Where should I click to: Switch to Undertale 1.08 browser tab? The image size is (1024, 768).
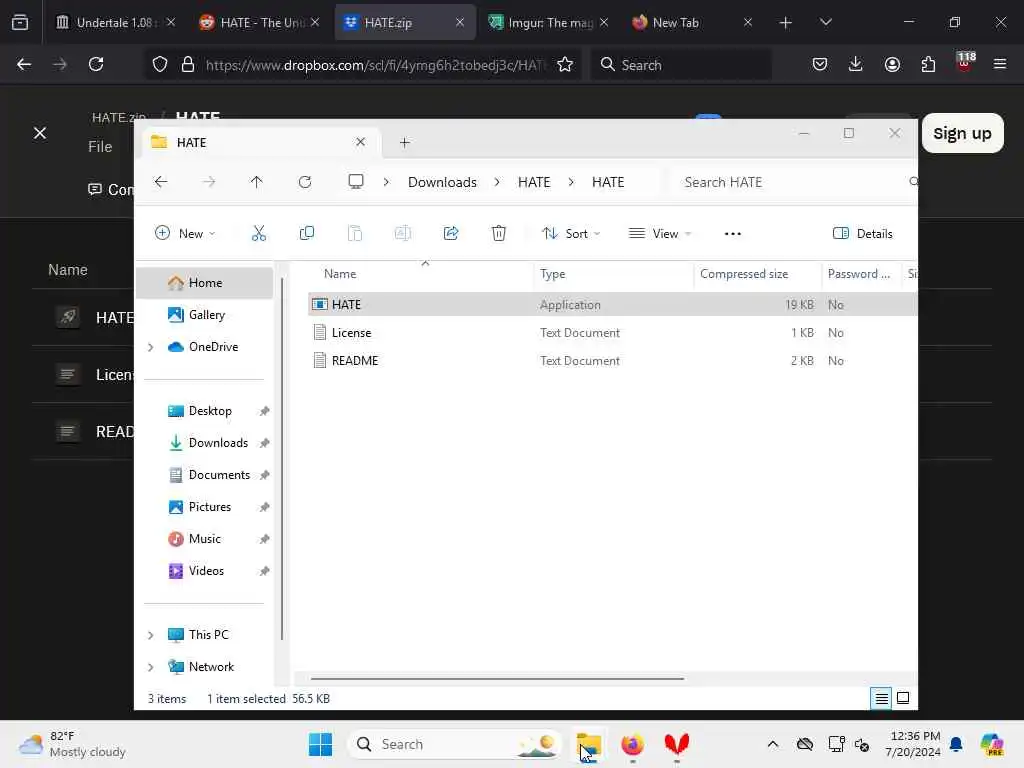[116, 22]
